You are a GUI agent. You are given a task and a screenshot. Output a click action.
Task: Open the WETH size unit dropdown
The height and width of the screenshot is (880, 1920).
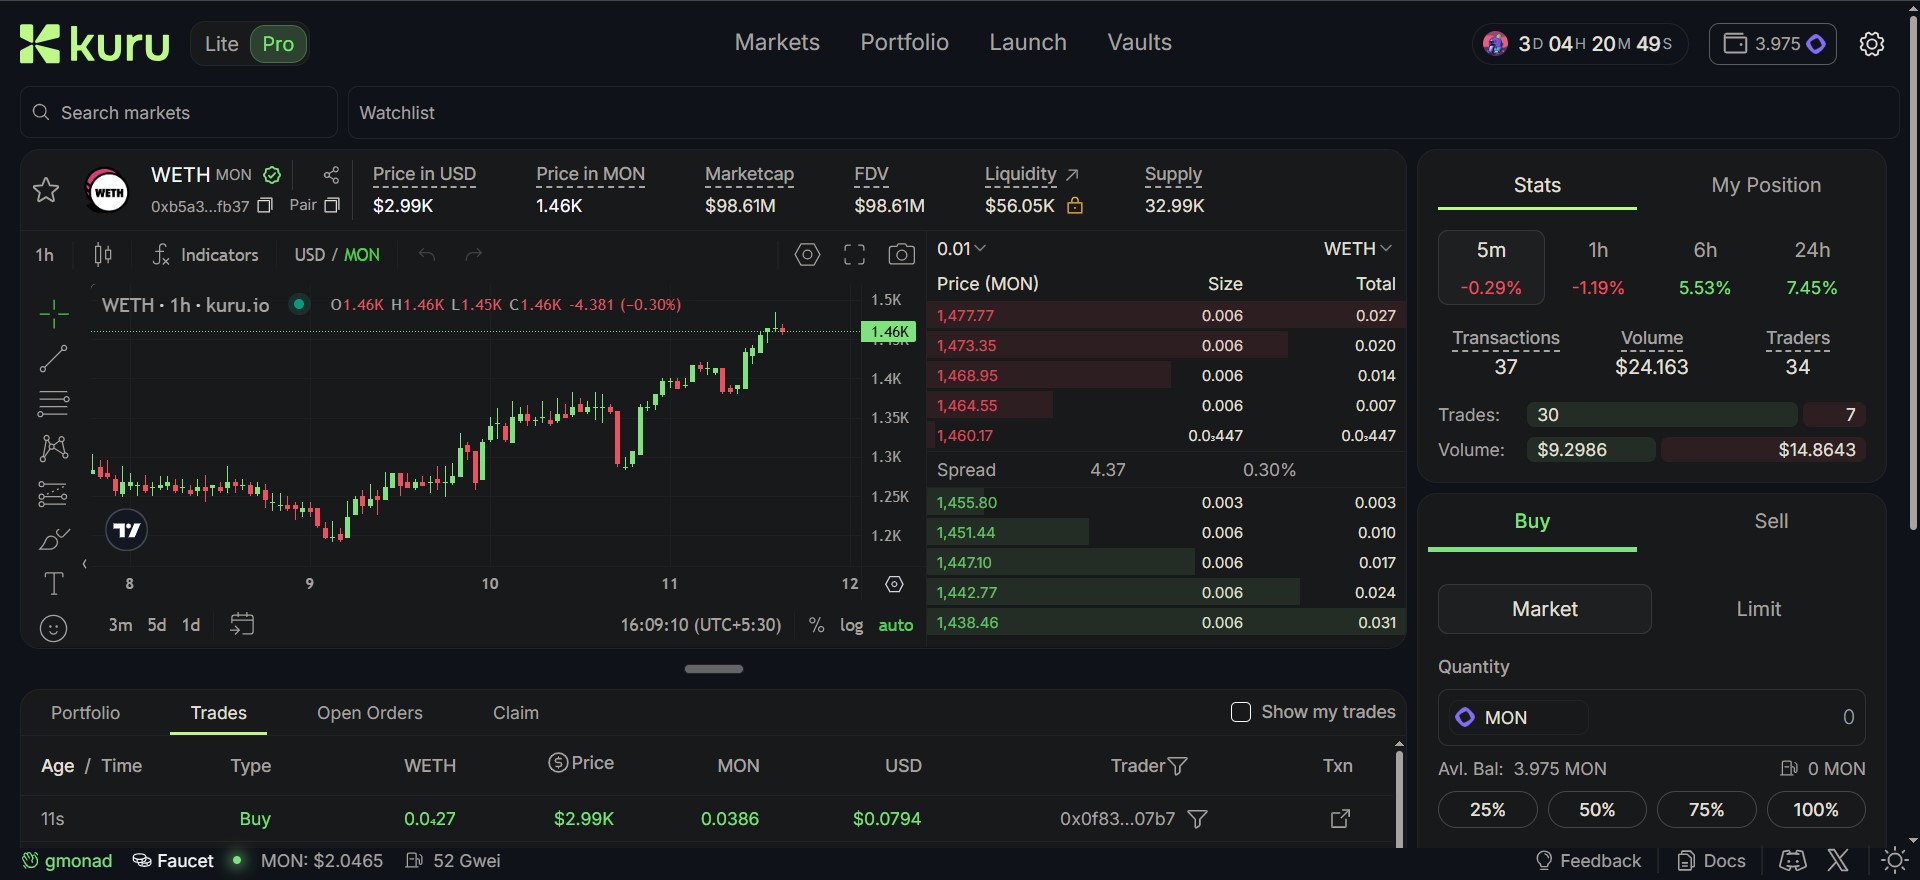(1358, 249)
